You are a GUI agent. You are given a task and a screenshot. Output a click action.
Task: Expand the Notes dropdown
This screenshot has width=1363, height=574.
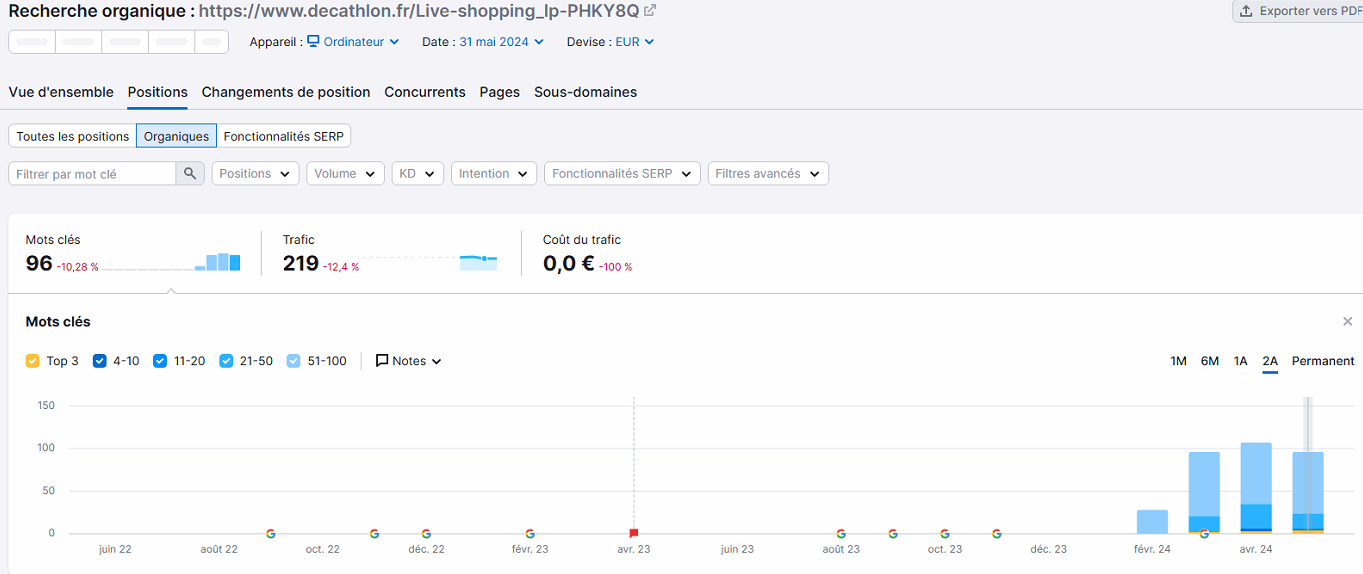pyautogui.click(x=409, y=361)
